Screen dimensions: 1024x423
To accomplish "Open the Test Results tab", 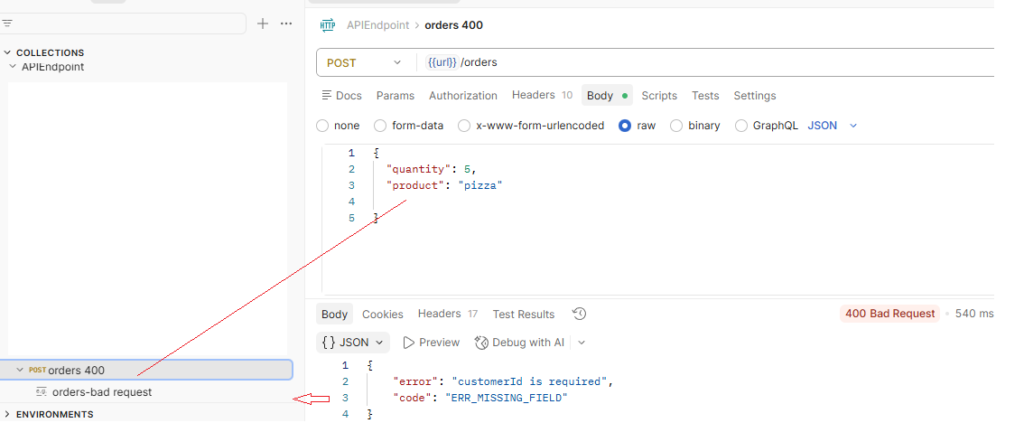I will [523, 314].
